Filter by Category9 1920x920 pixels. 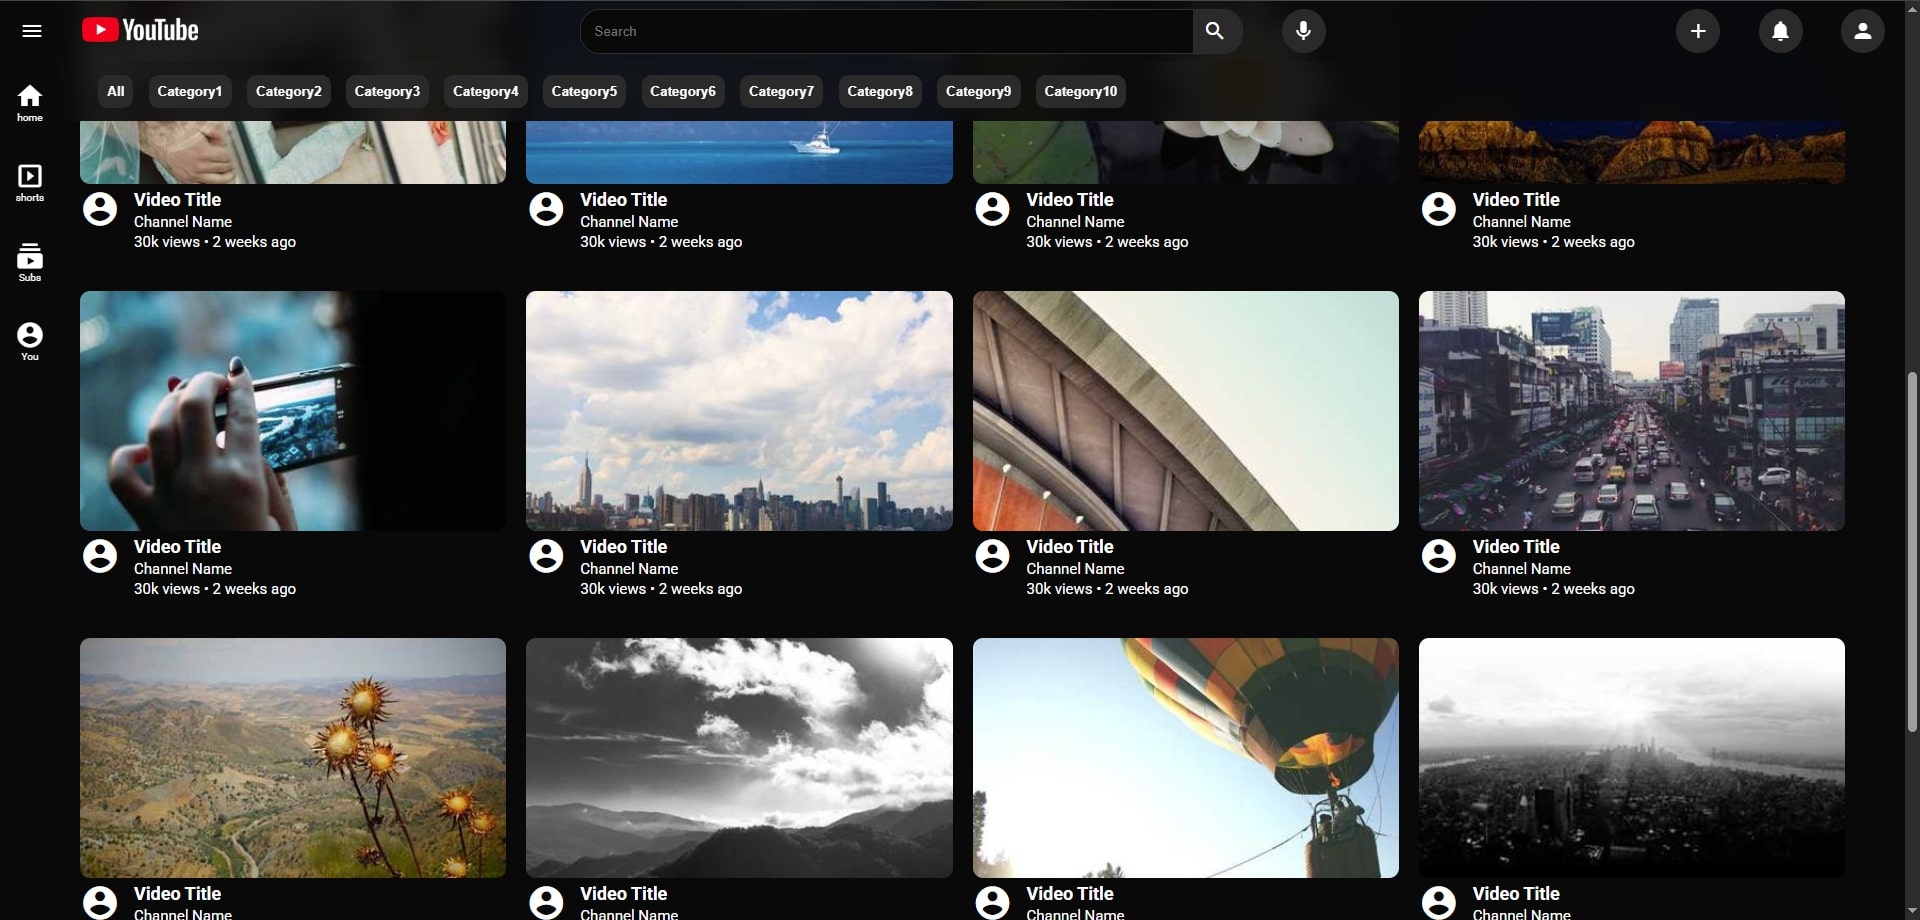(x=978, y=91)
